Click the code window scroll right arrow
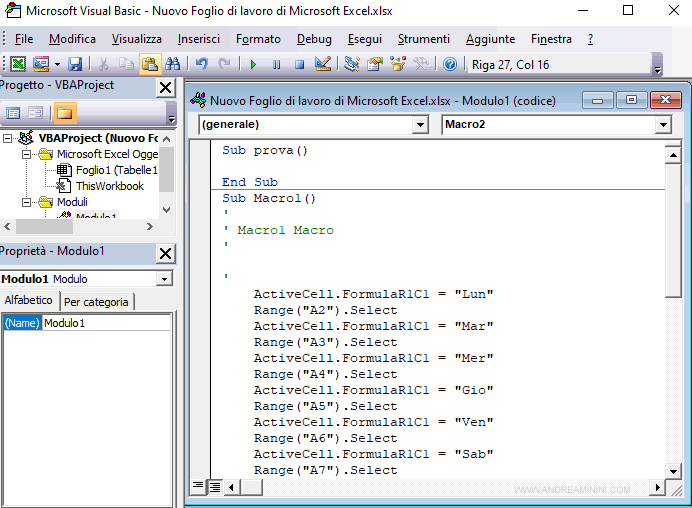Screen dimensions: 692x508 coord(658,488)
